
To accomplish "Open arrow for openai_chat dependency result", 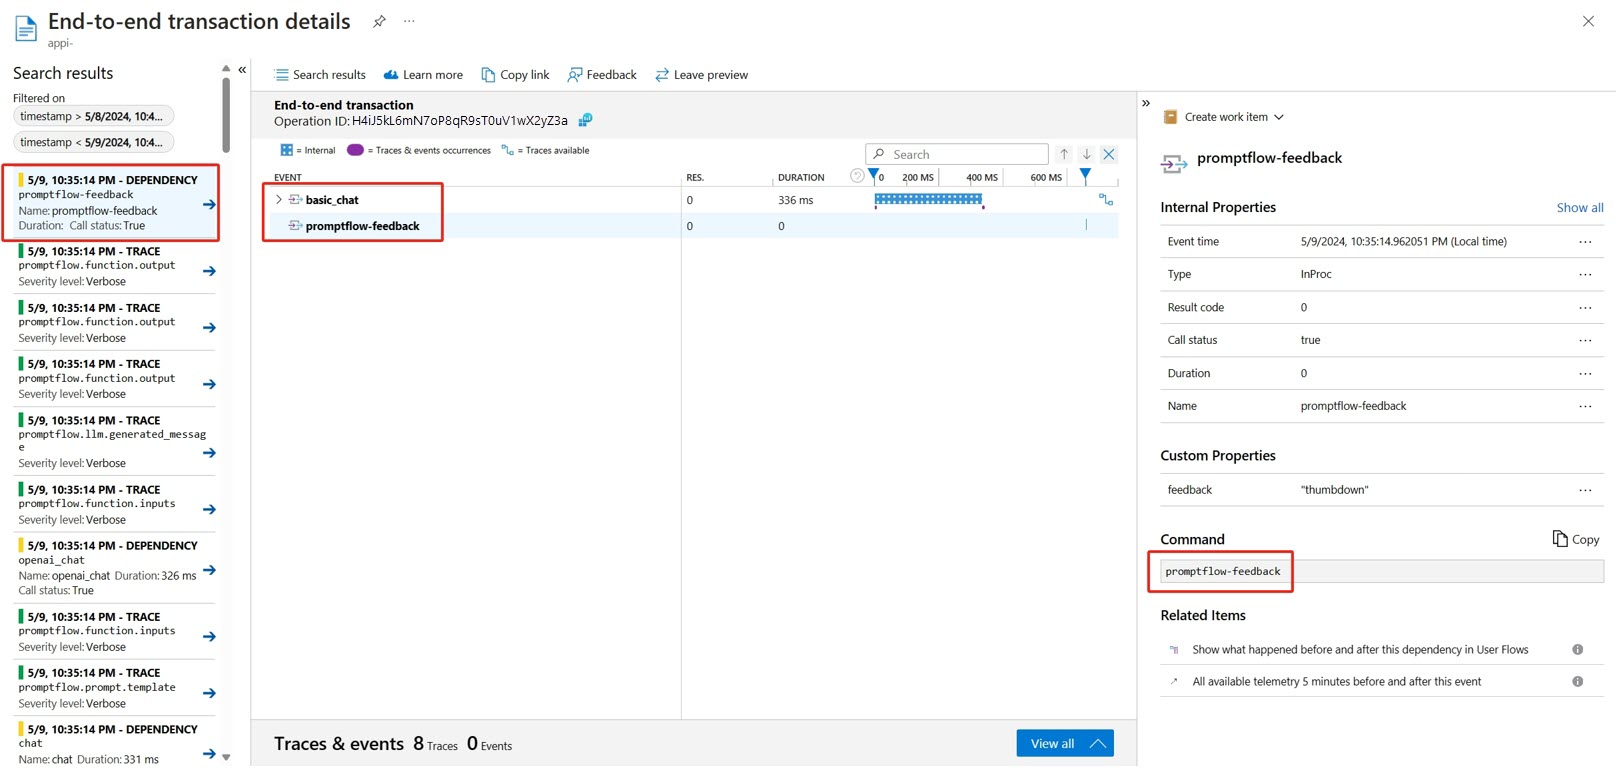I will tap(209, 570).
